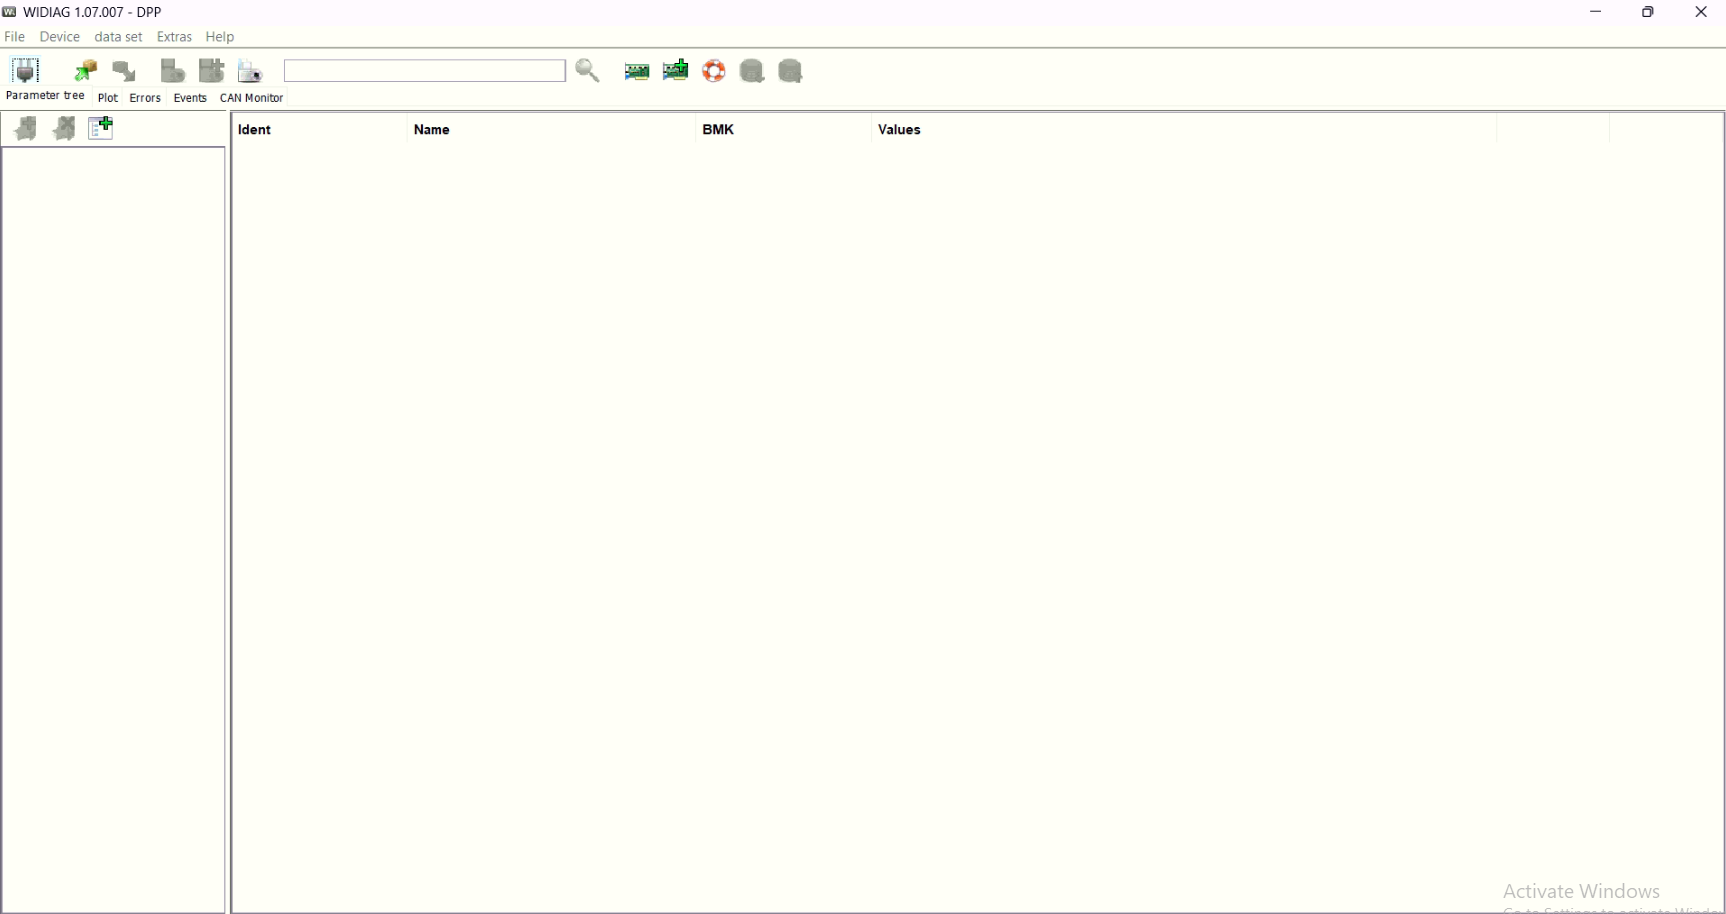Click the green circuit board icon
Image resolution: width=1726 pixels, height=914 pixels.
[x=637, y=71]
